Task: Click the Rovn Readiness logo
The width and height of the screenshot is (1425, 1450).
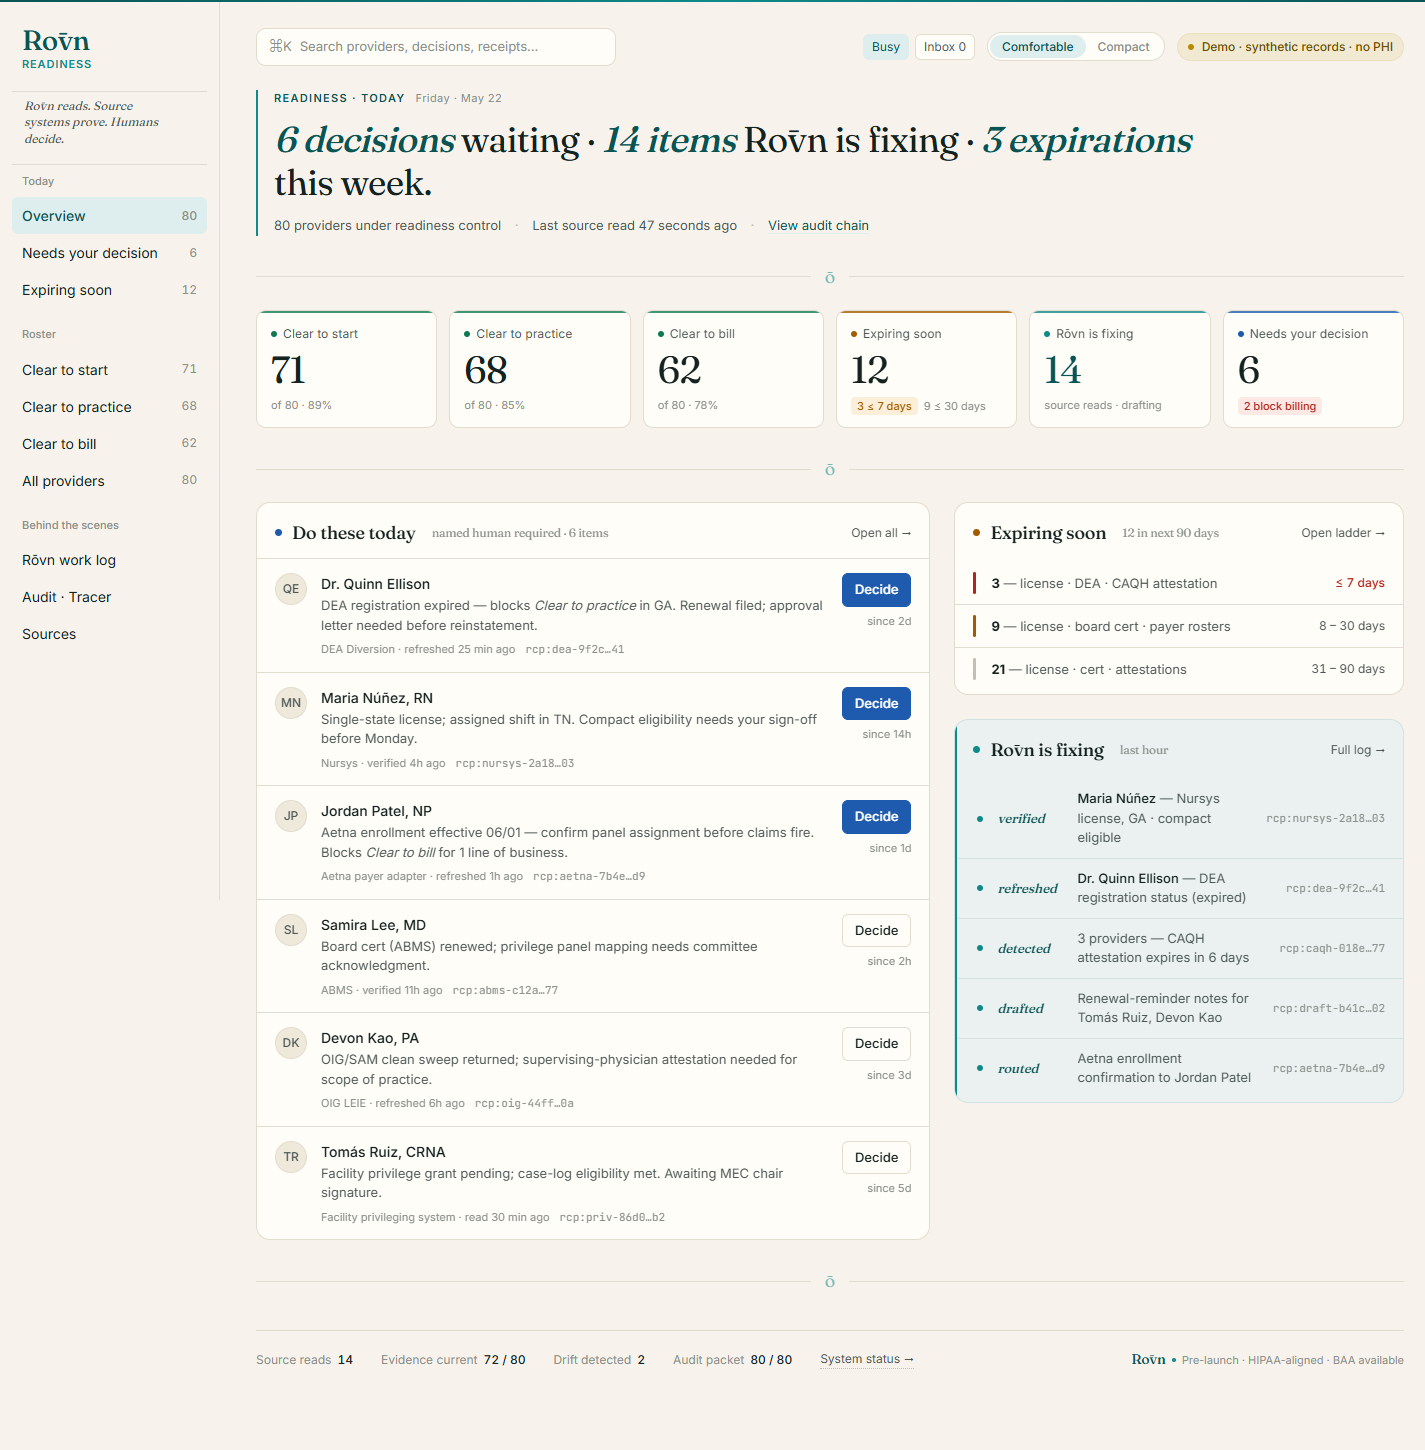Action: coord(57,48)
